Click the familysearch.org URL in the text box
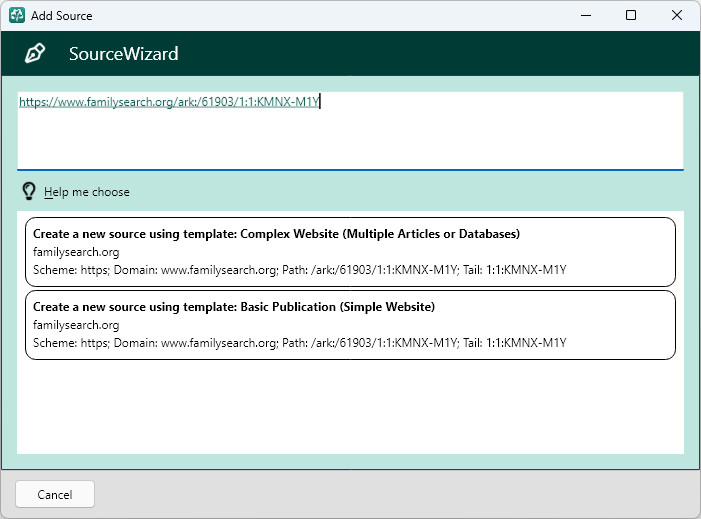 pyautogui.click(x=169, y=102)
